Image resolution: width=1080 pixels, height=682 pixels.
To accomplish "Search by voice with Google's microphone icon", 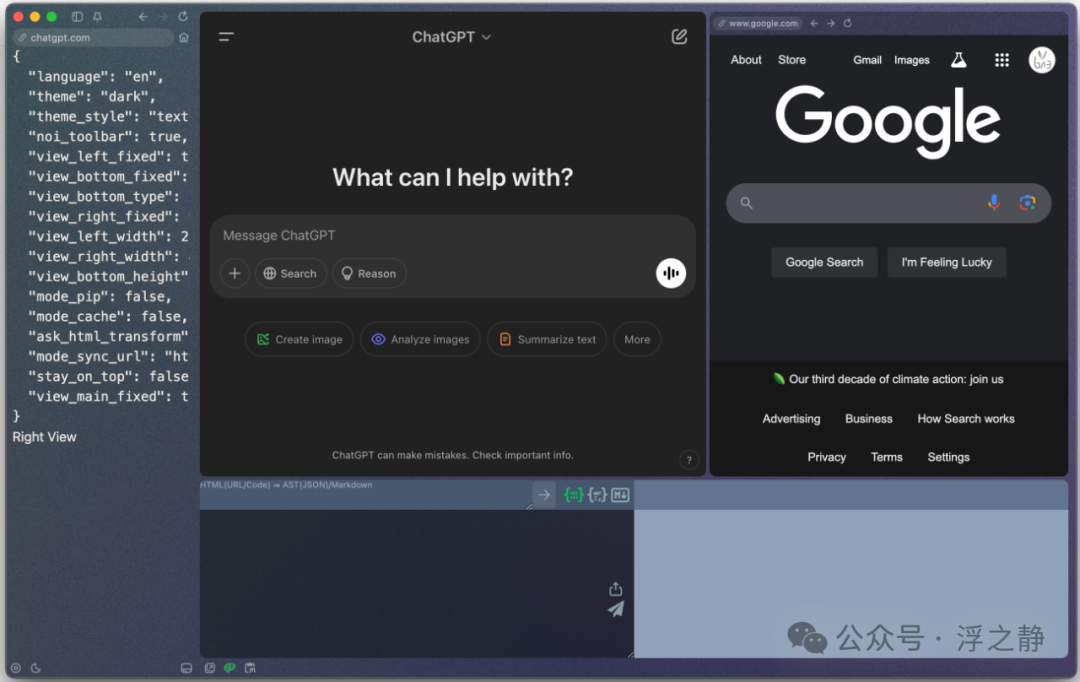I will point(993,203).
